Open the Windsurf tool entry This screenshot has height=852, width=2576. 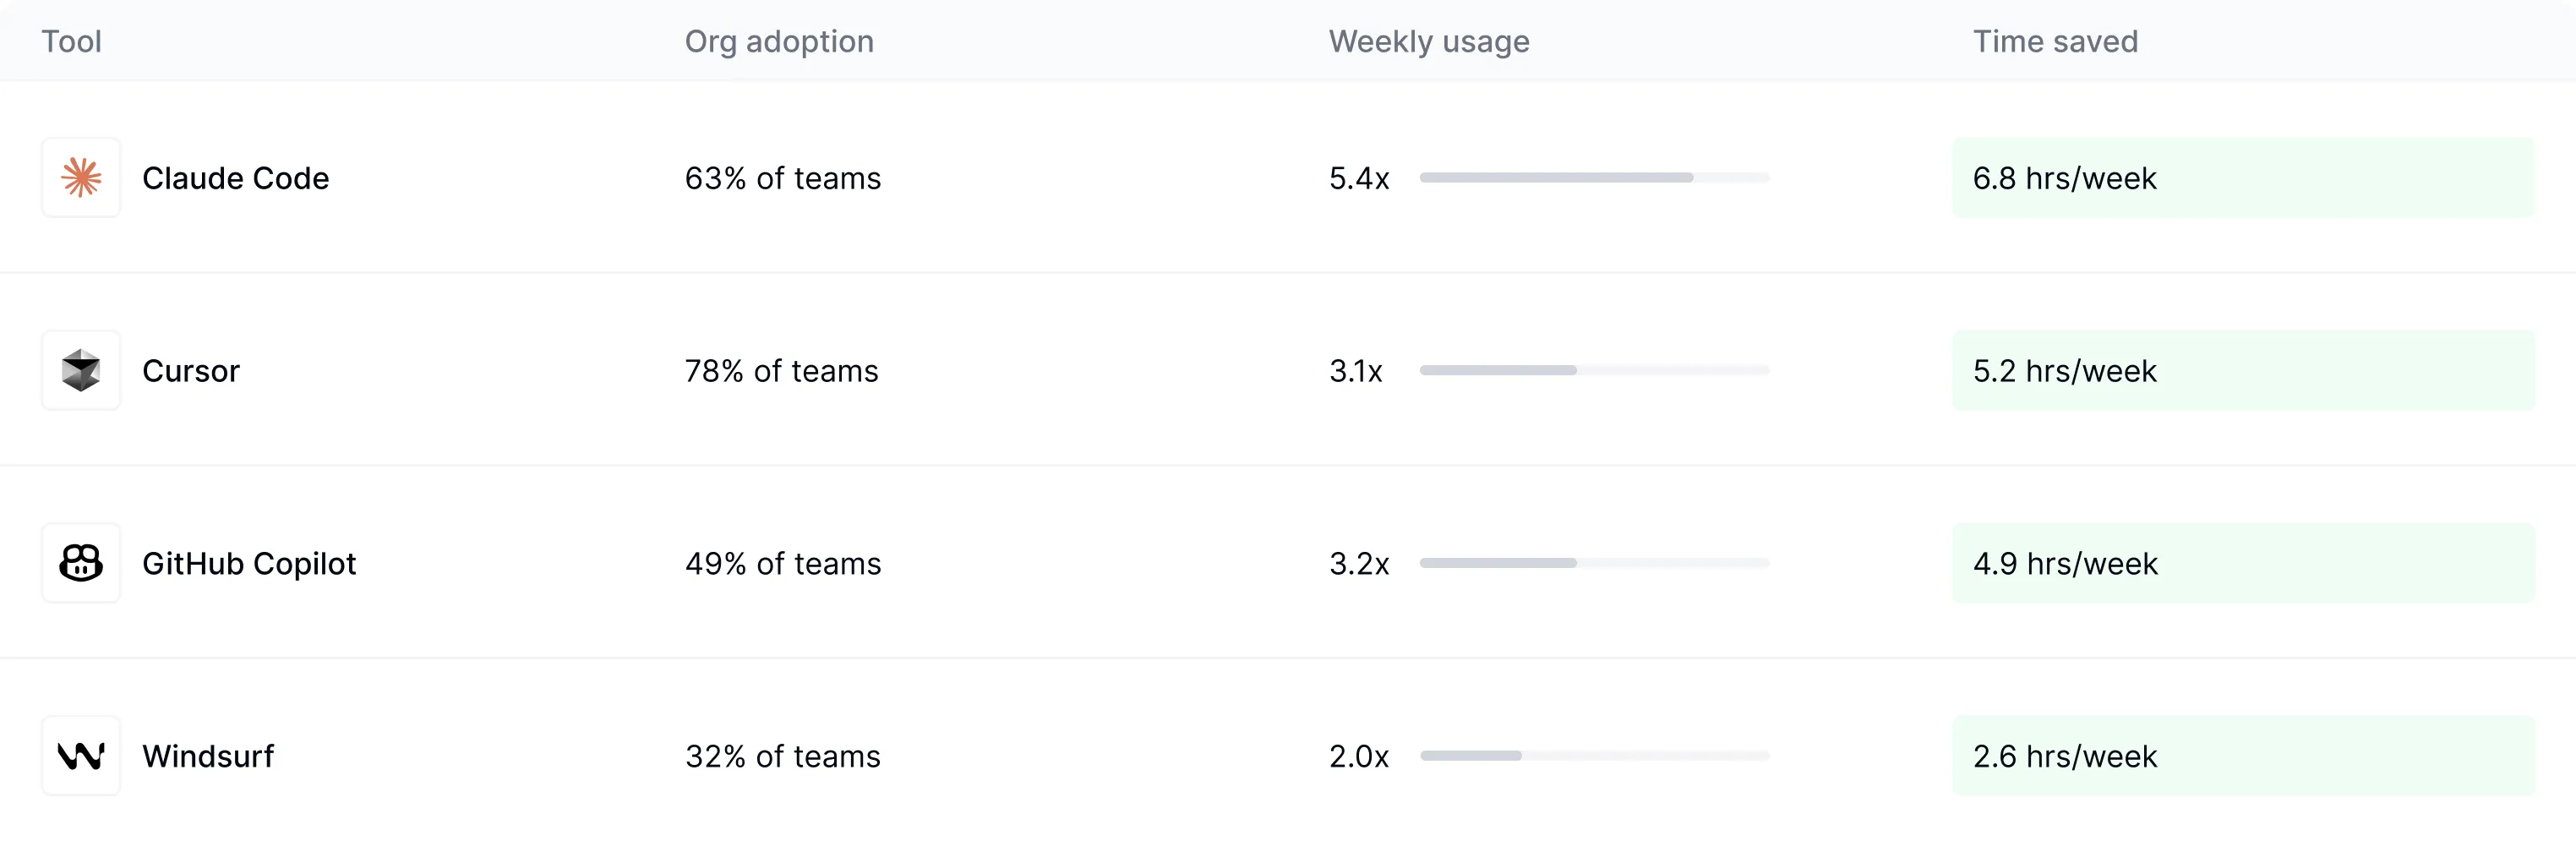pyautogui.click(x=208, y=756)
